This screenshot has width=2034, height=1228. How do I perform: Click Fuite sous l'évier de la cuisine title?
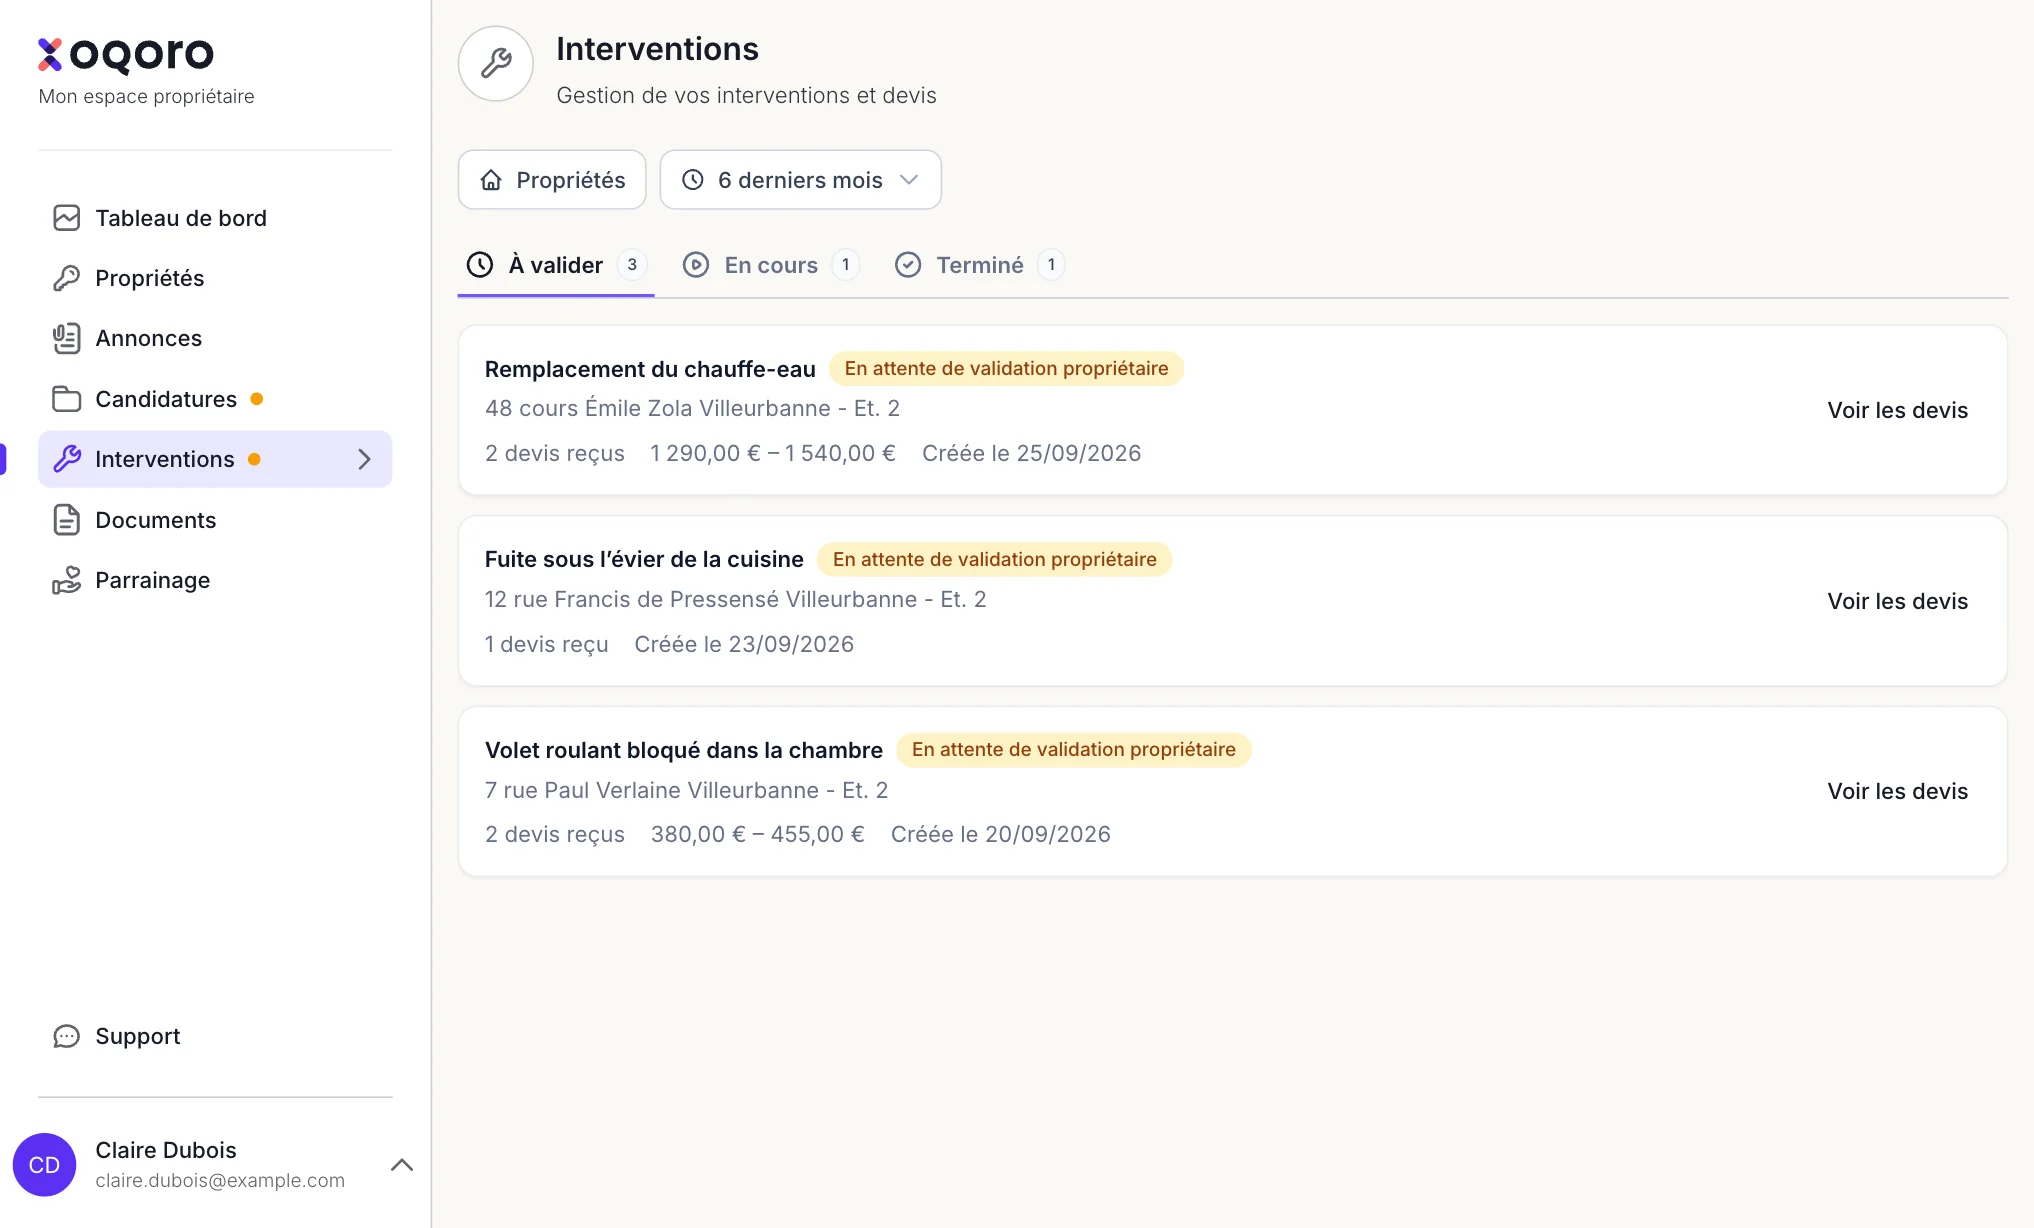click(x=644, y=559)
